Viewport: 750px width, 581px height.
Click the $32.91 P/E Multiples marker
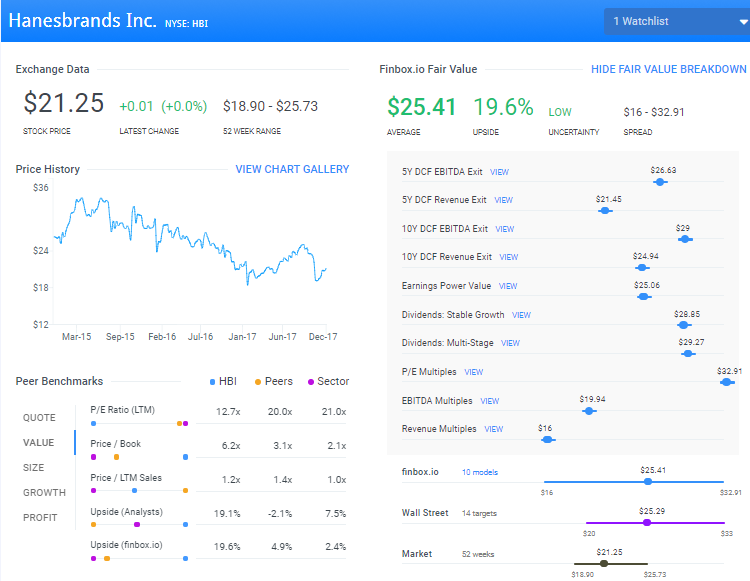727,382
